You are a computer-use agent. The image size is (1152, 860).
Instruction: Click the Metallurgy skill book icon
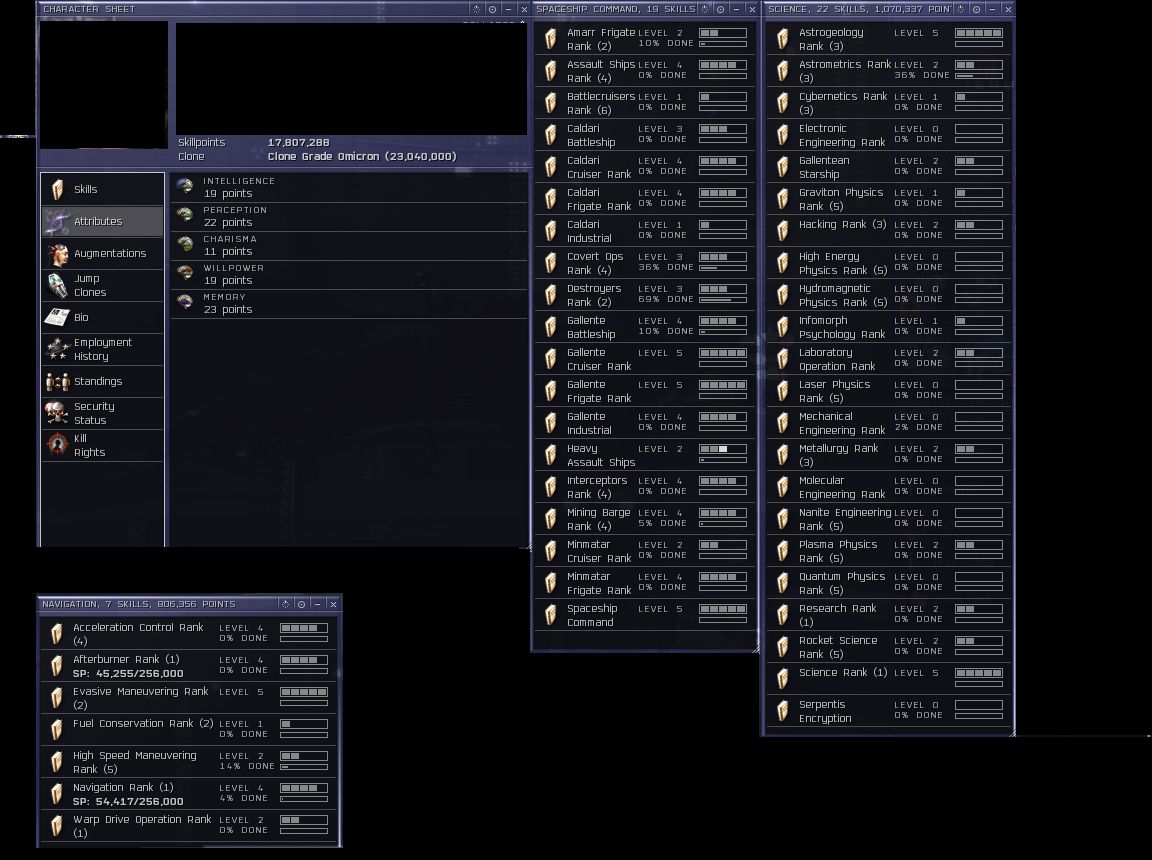(x=782, y=455)
